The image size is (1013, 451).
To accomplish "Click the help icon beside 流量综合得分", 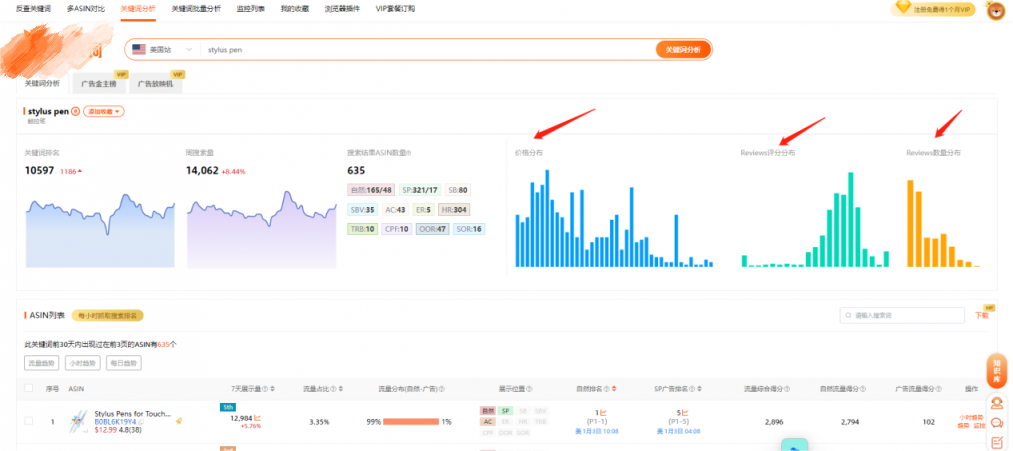I will click(x=789, y=389).
